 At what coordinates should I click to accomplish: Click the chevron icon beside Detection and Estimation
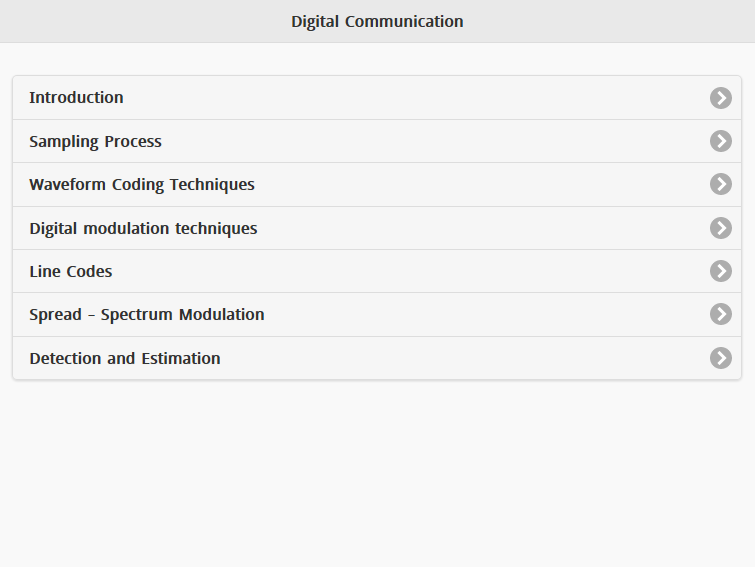pyautogui.click(x=721, y=358)
